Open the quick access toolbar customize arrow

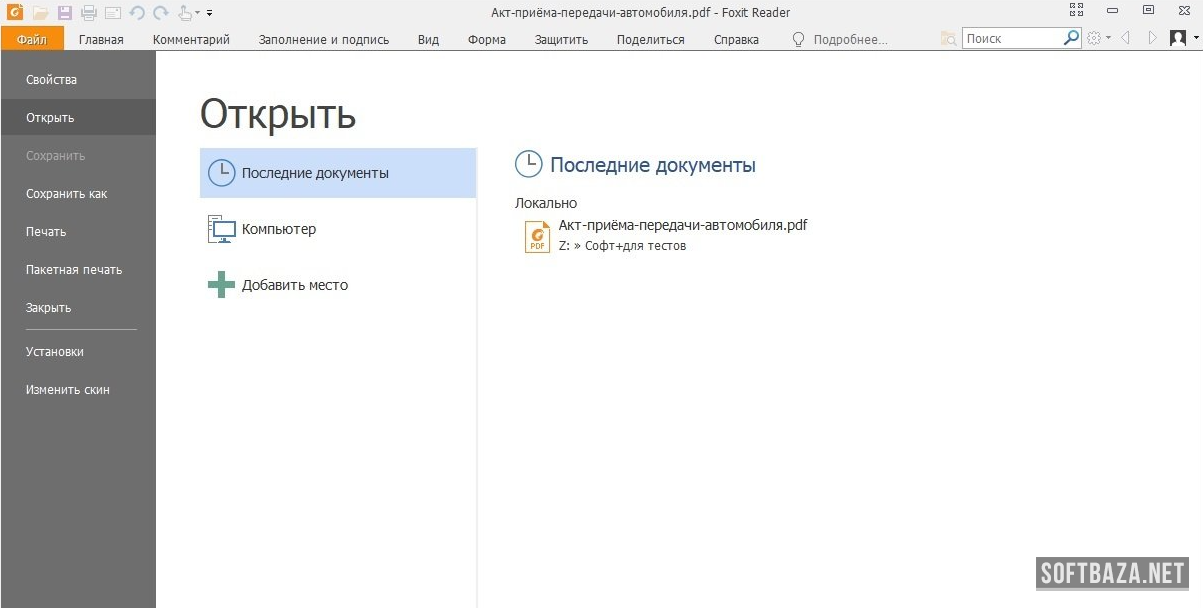click(210, 13)
